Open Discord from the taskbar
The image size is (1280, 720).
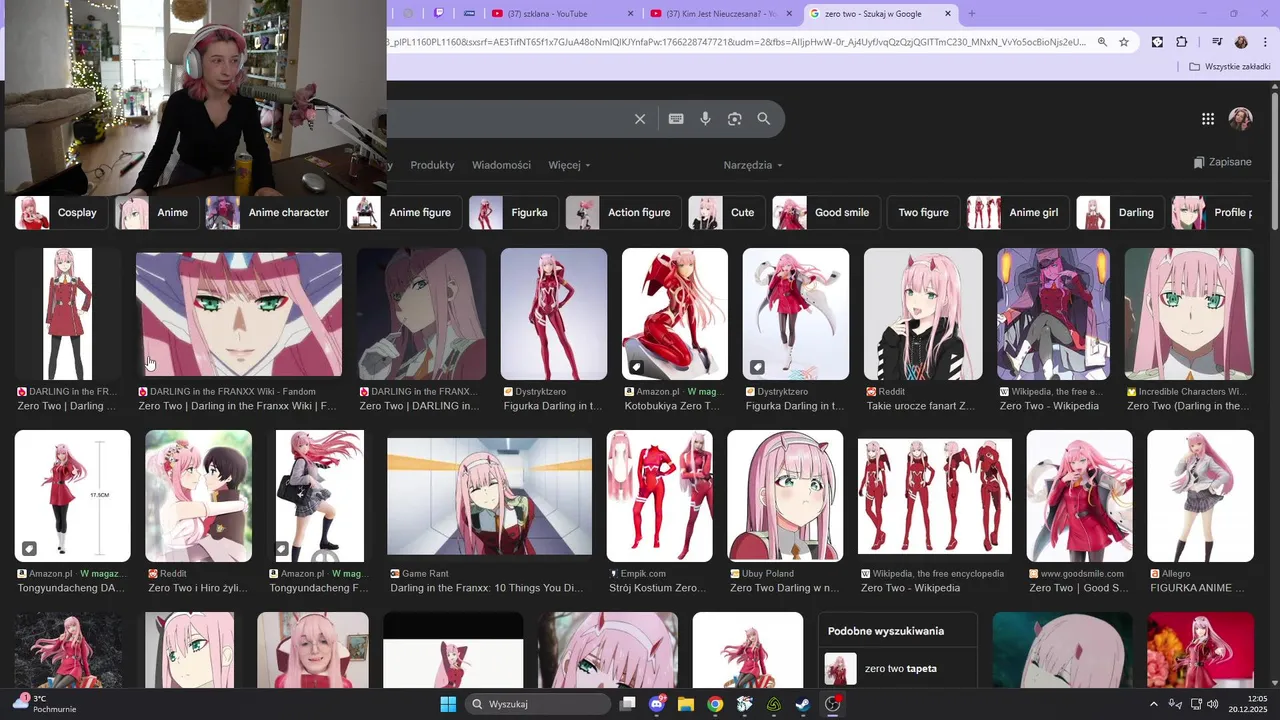coord(657,704)
